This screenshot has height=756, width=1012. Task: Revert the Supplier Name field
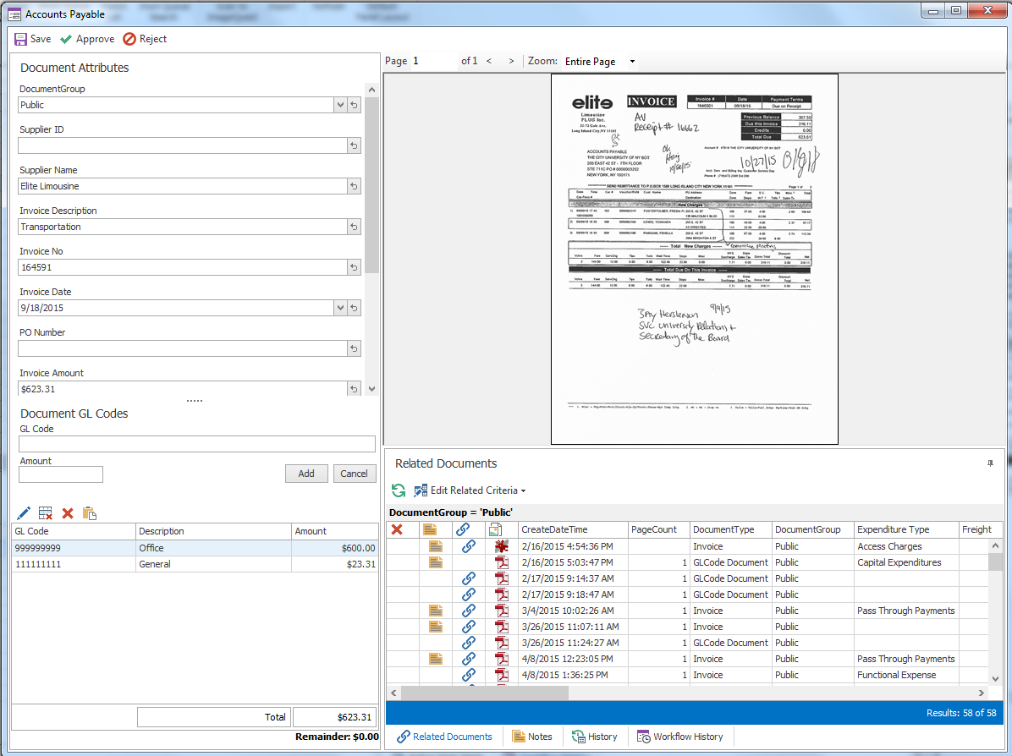pyautogui.click(x=354, y=186)
